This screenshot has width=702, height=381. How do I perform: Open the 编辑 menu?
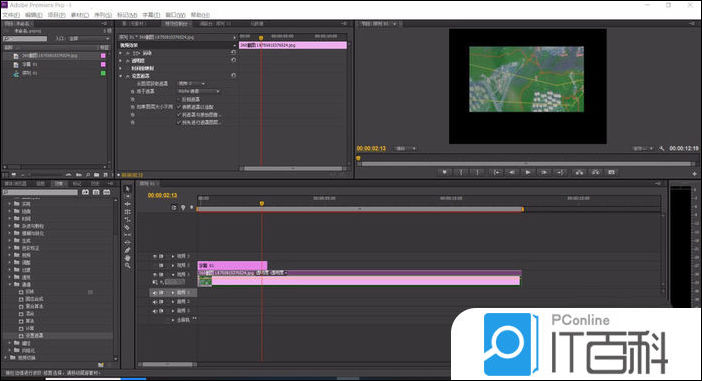34,15
